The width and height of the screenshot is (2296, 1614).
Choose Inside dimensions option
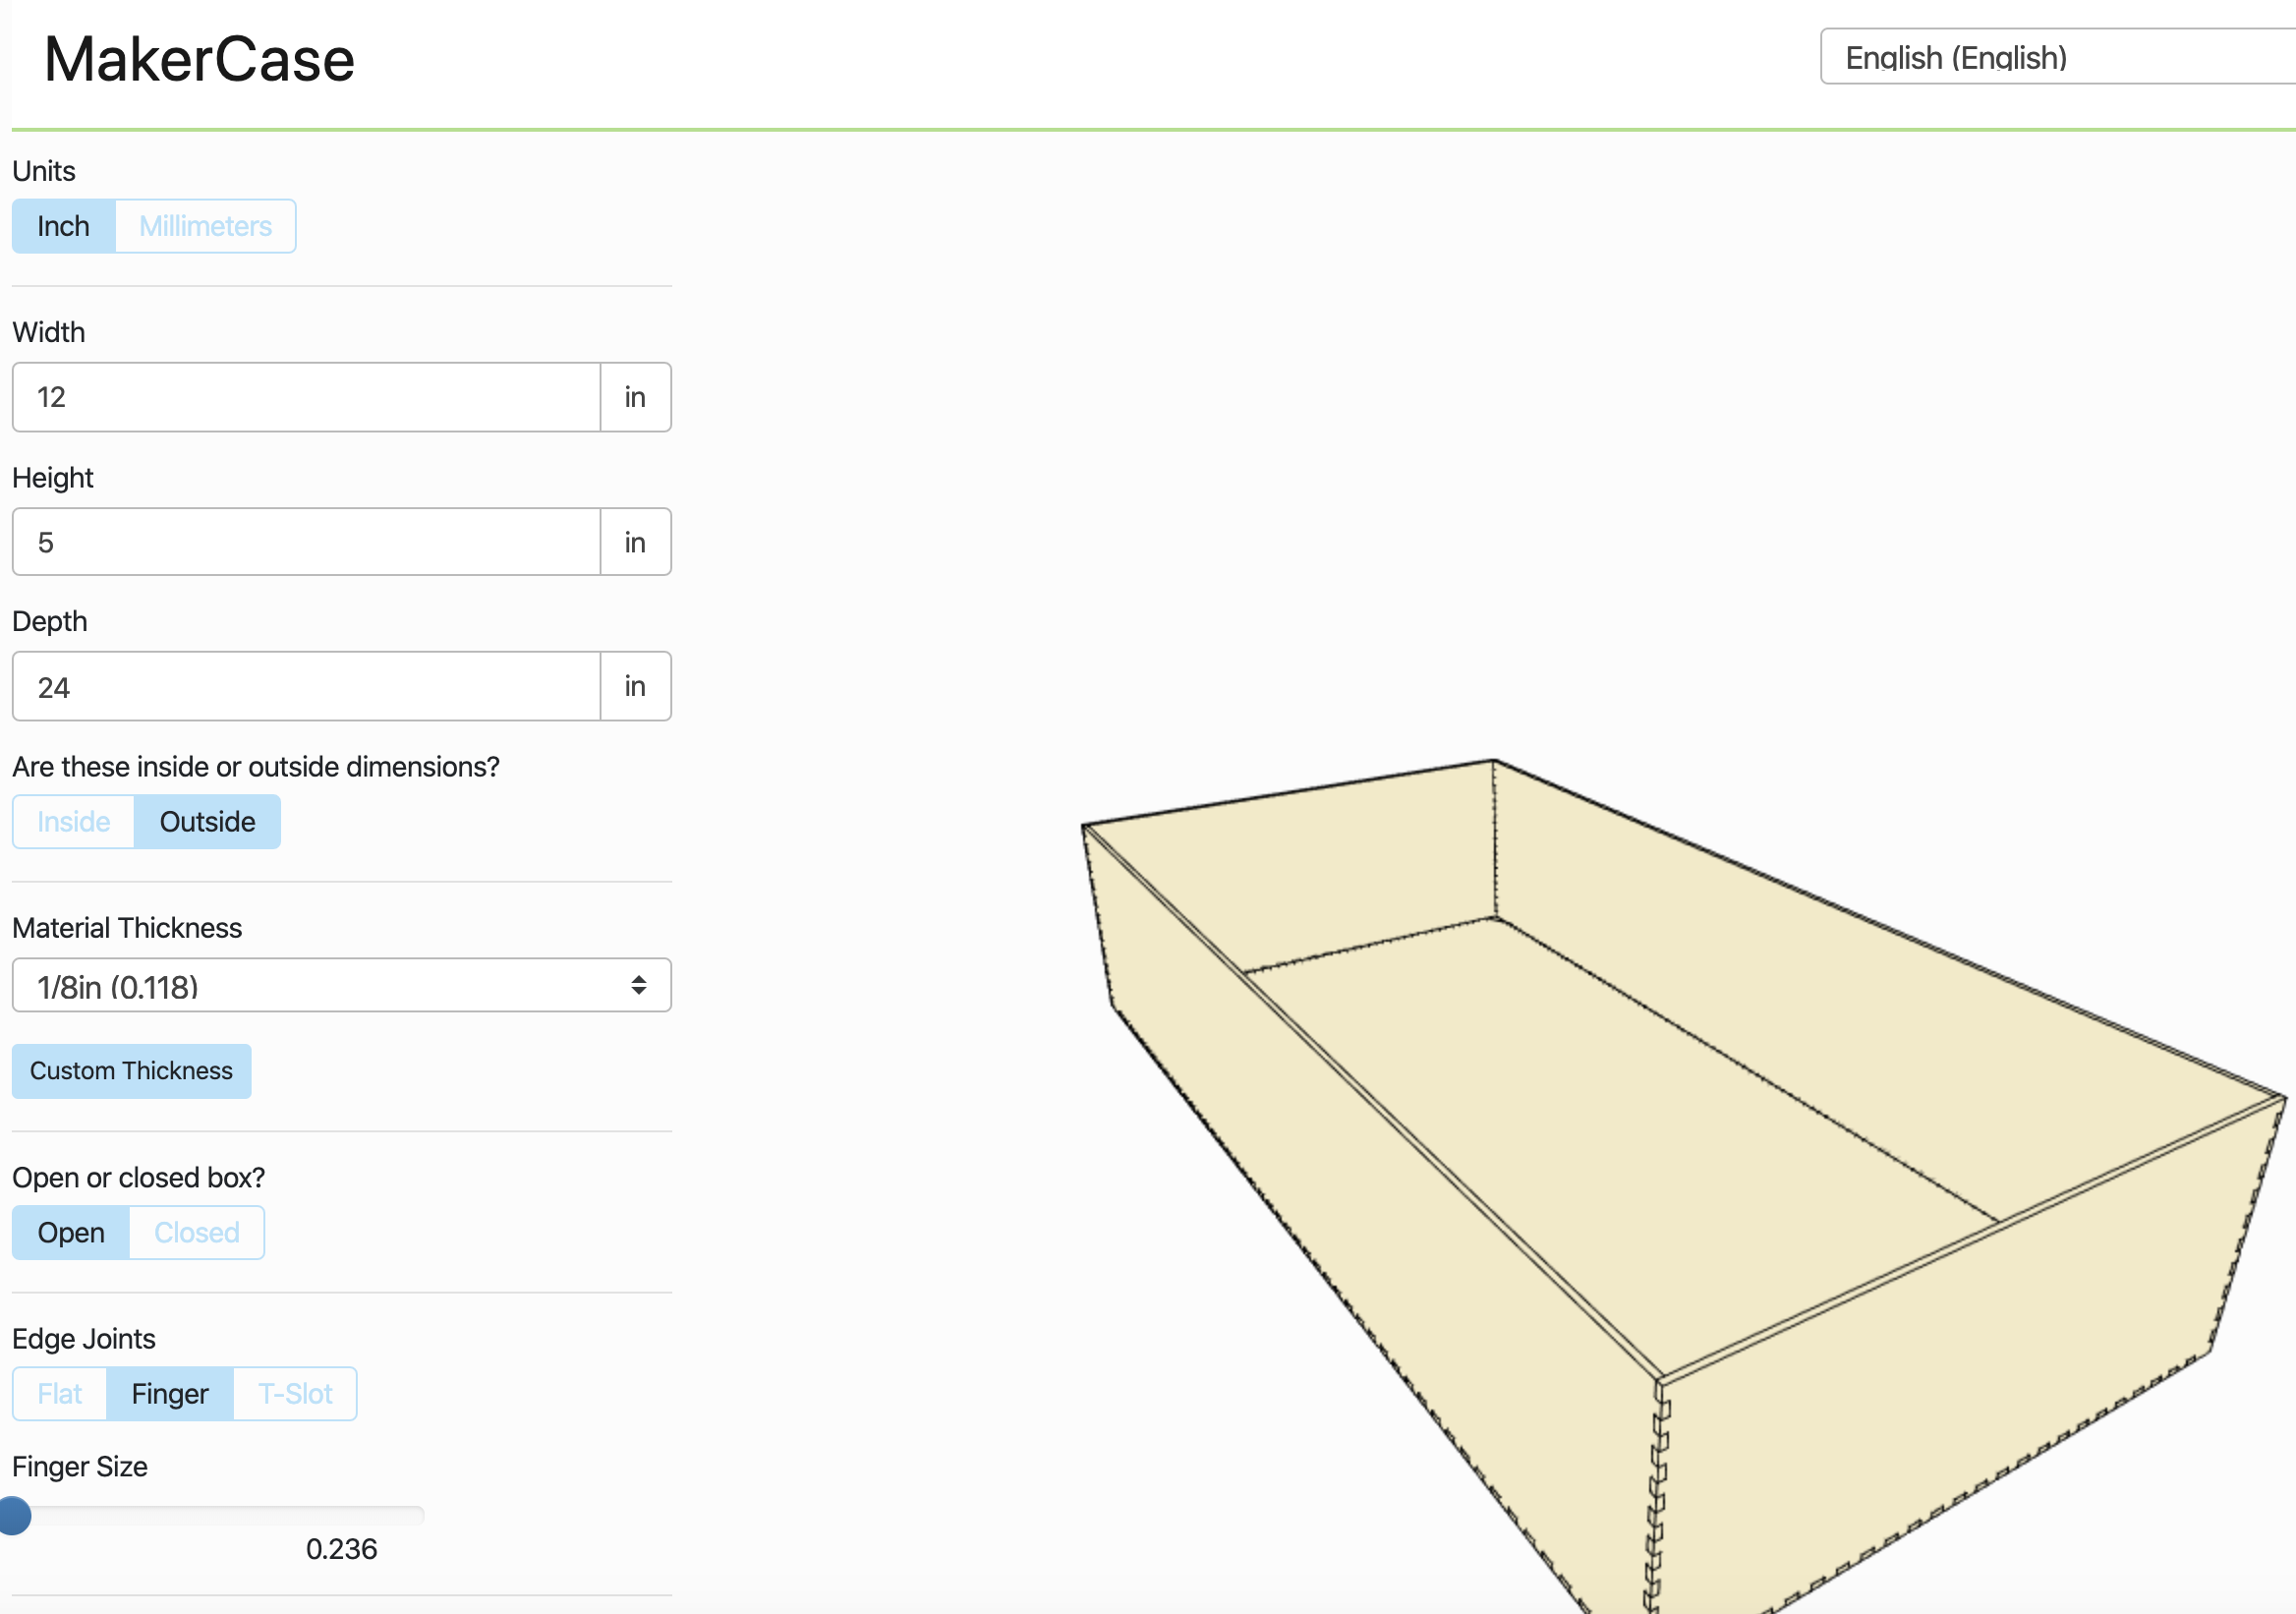point(73,822)
